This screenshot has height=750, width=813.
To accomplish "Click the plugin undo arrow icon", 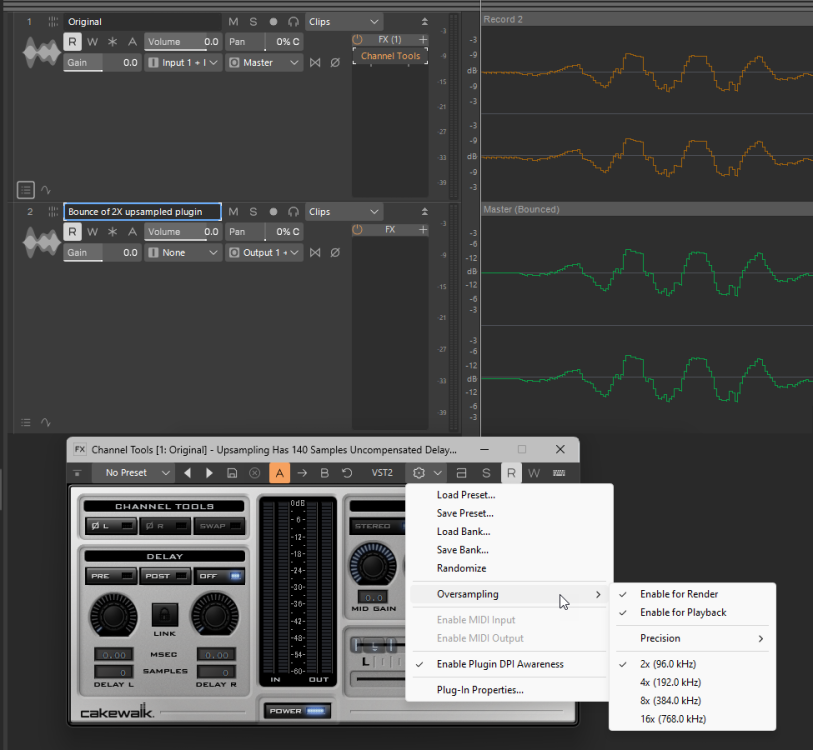I will (x=347, y=473).
